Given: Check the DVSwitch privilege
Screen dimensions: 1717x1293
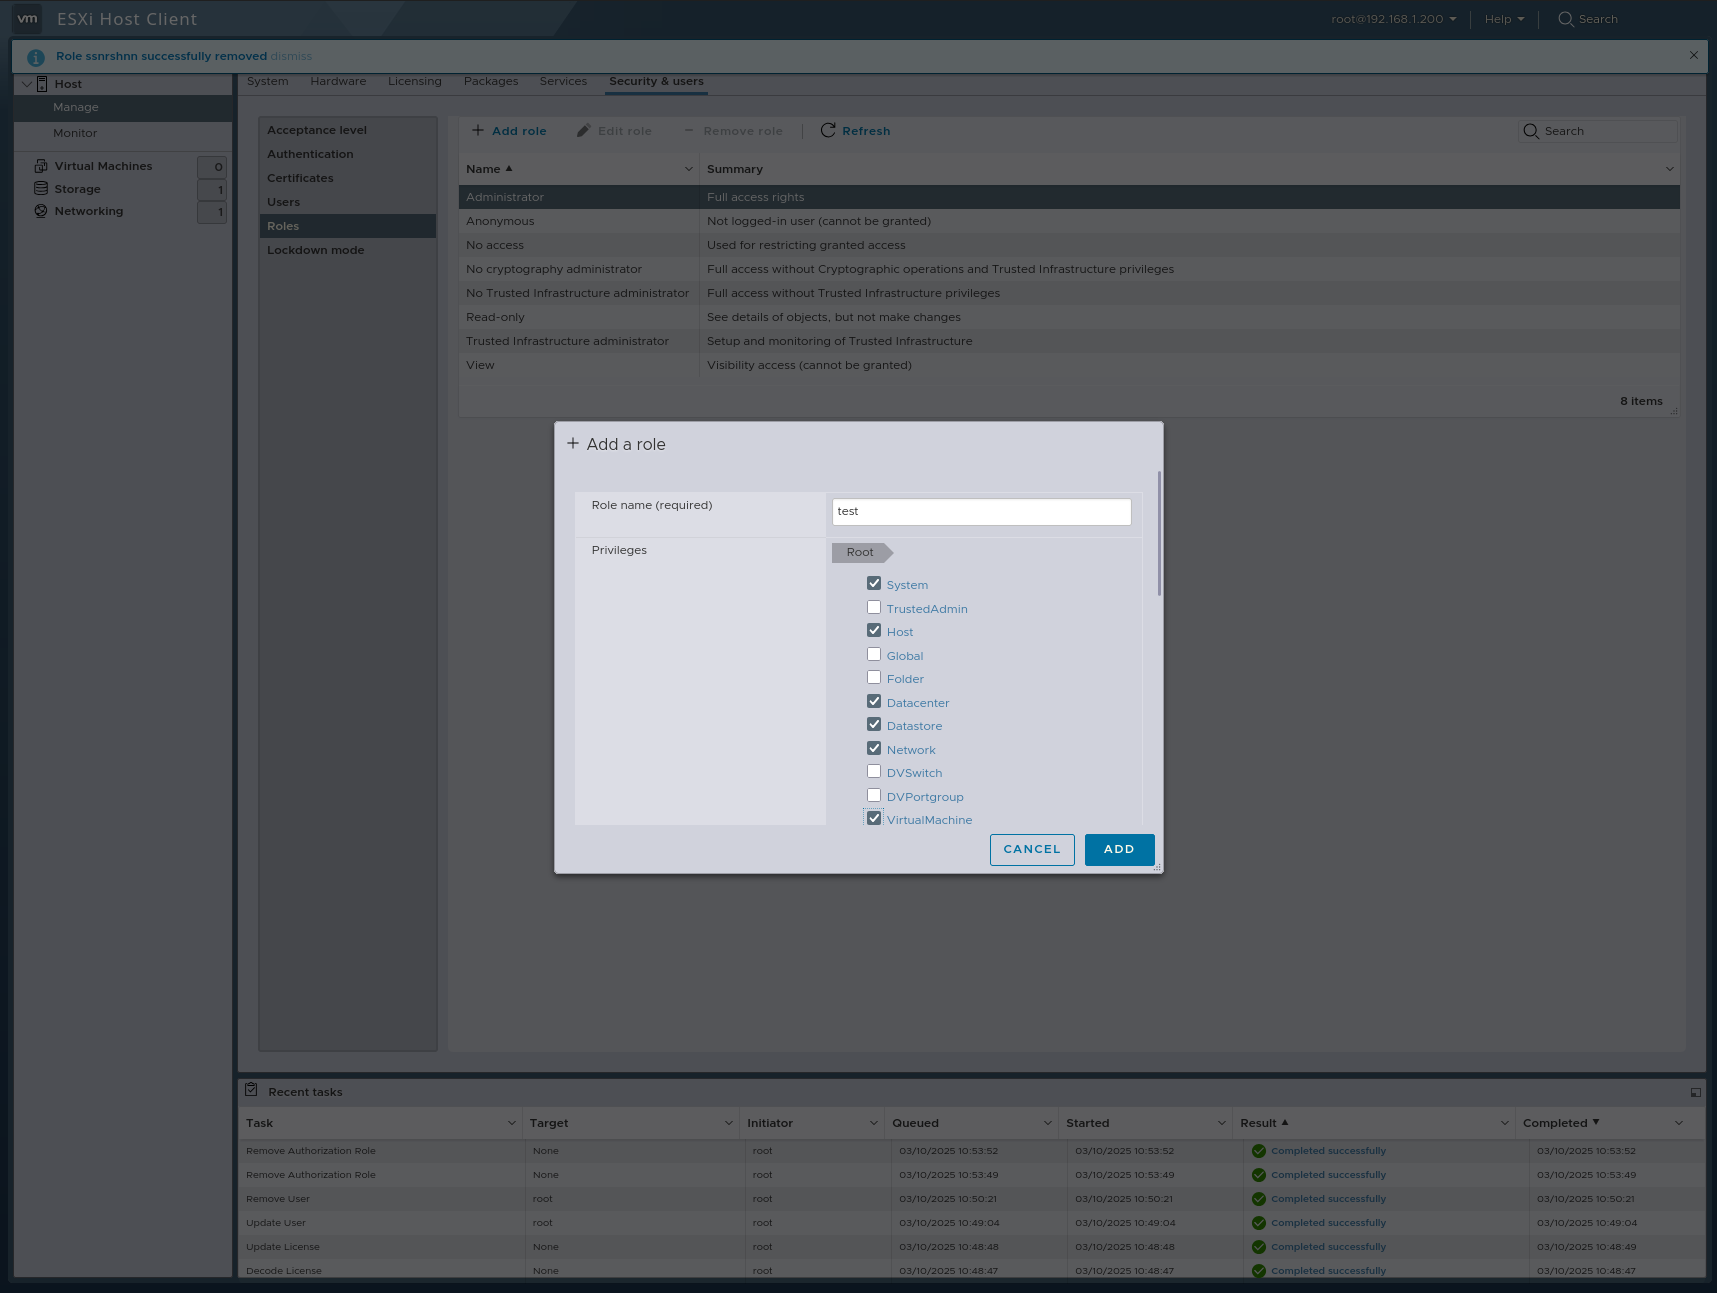Looking at the screenshot, I should (x=874, y=771).
